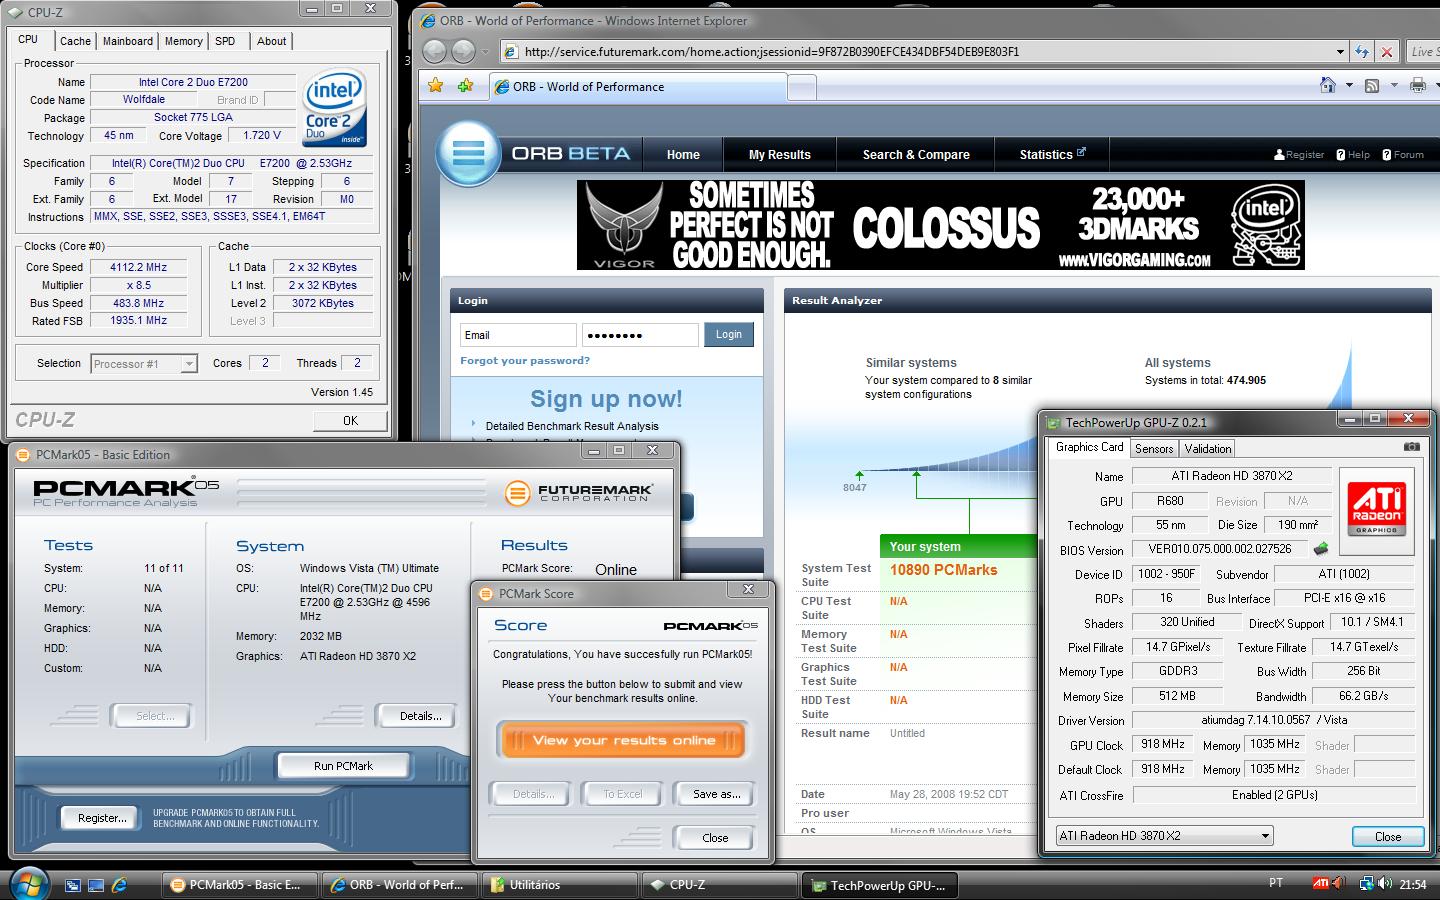1440x900 pixels.
Task: Click Add to Favorites star-plus icon
Action: pyautogui.click(x=465, y=86)
